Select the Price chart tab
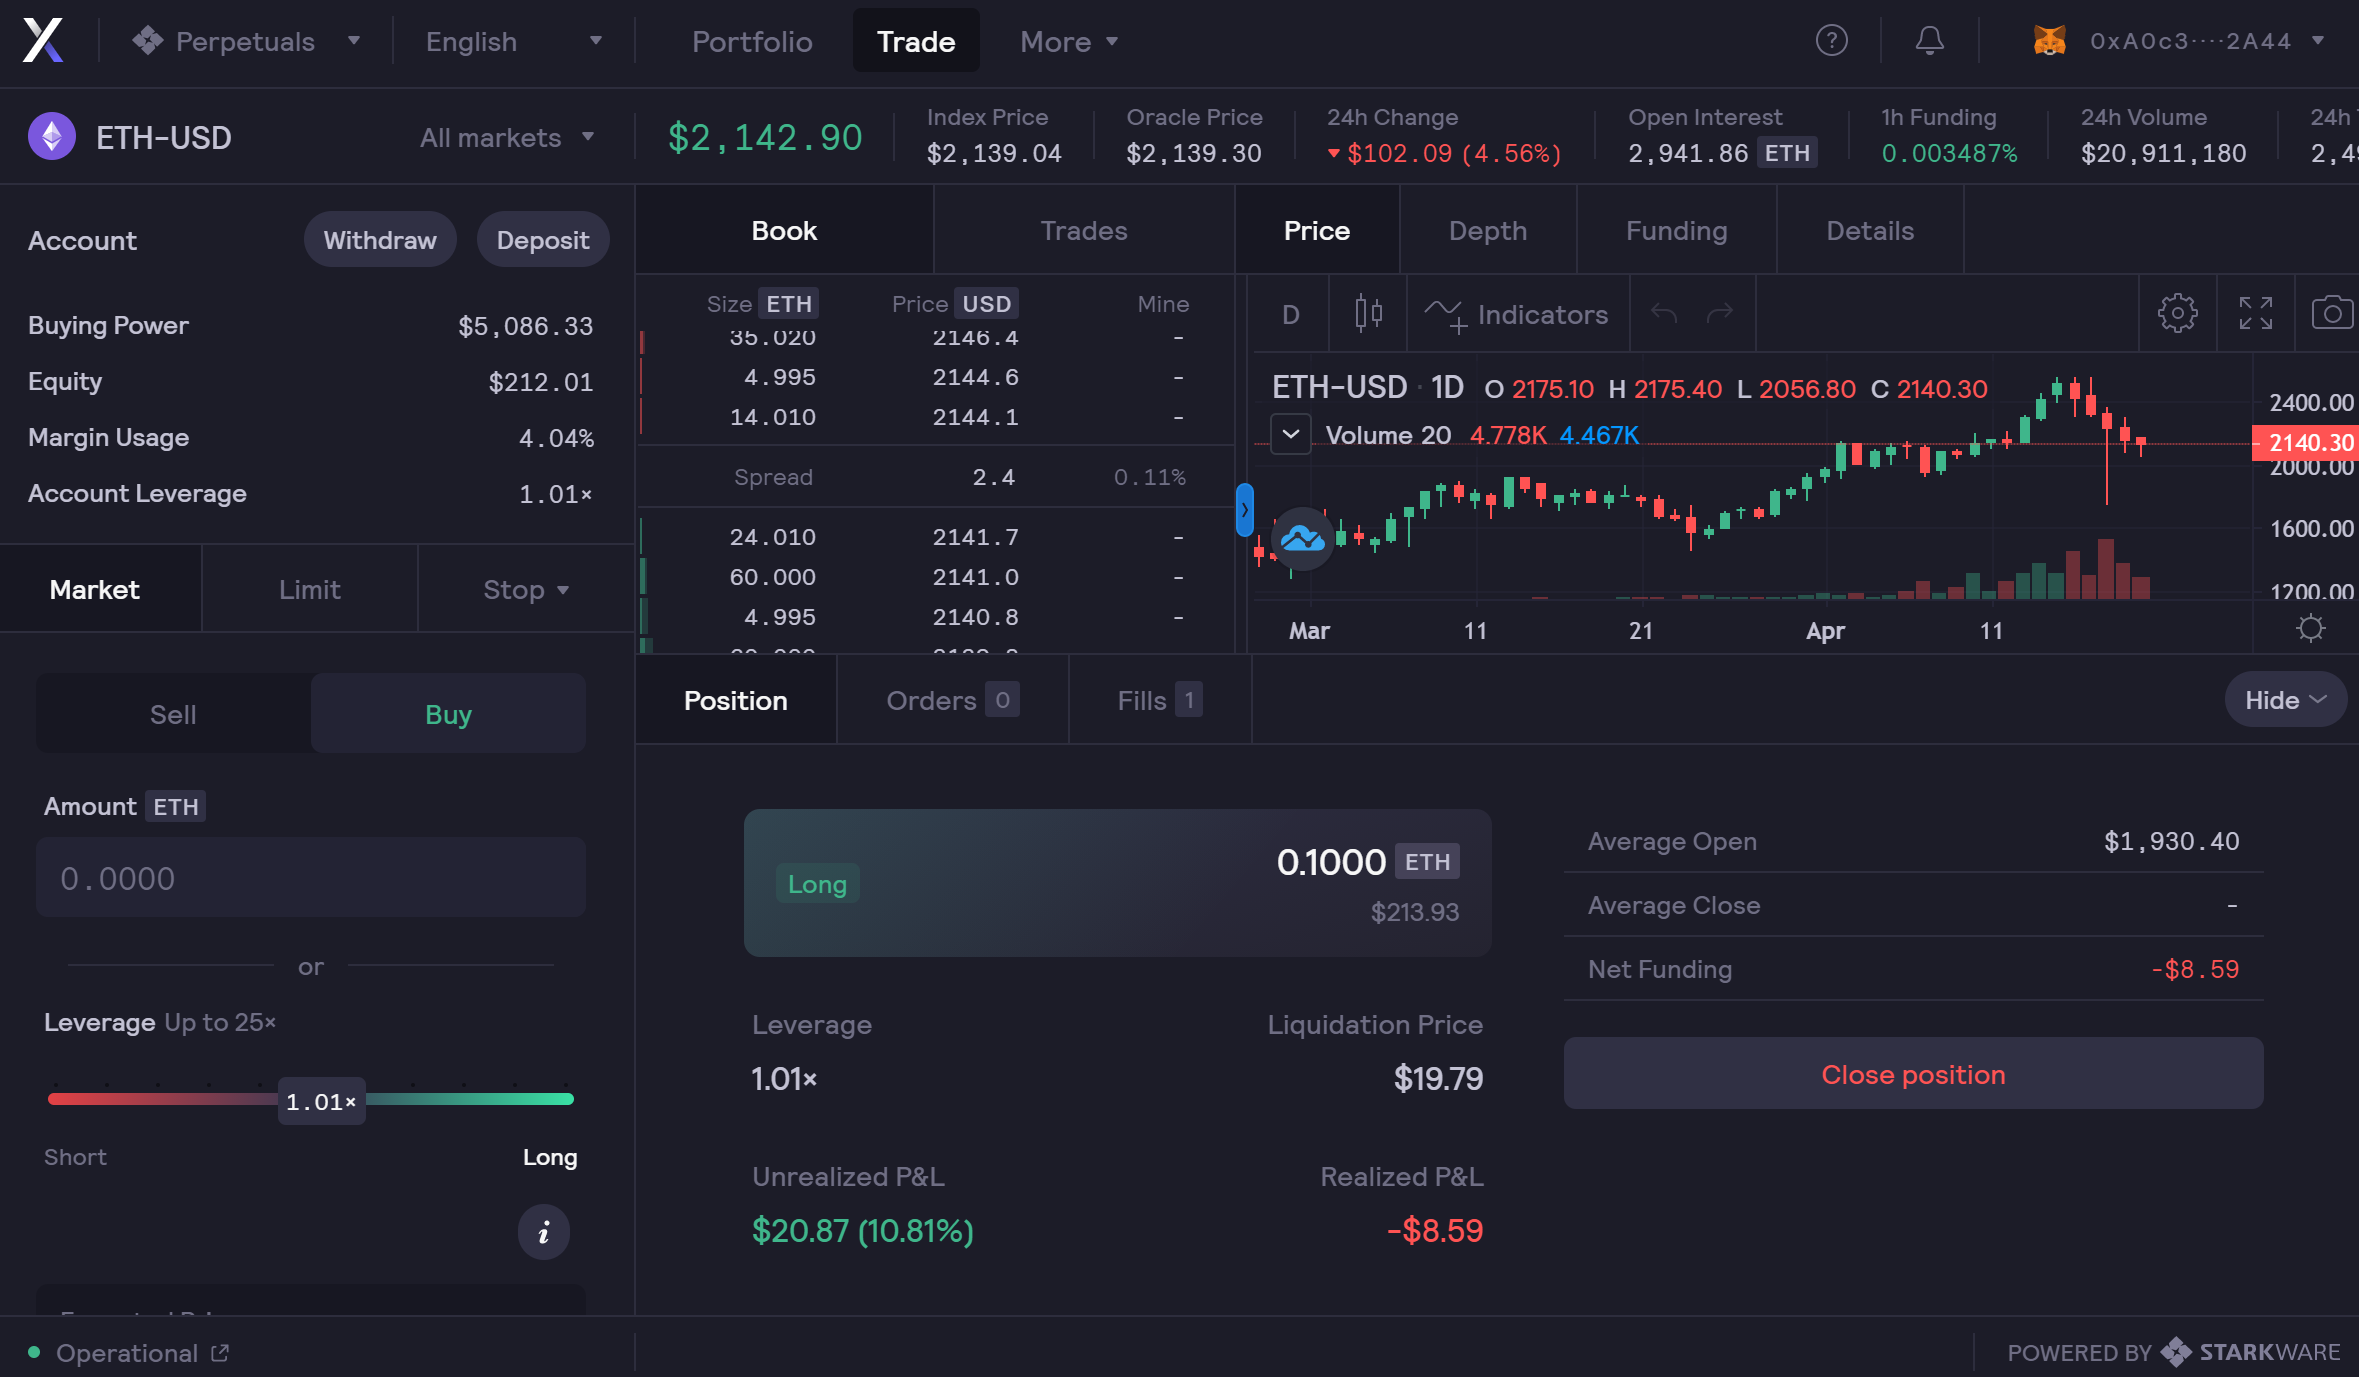This screenshot has height=1377, width=2359. click(x=1317, y=230)
